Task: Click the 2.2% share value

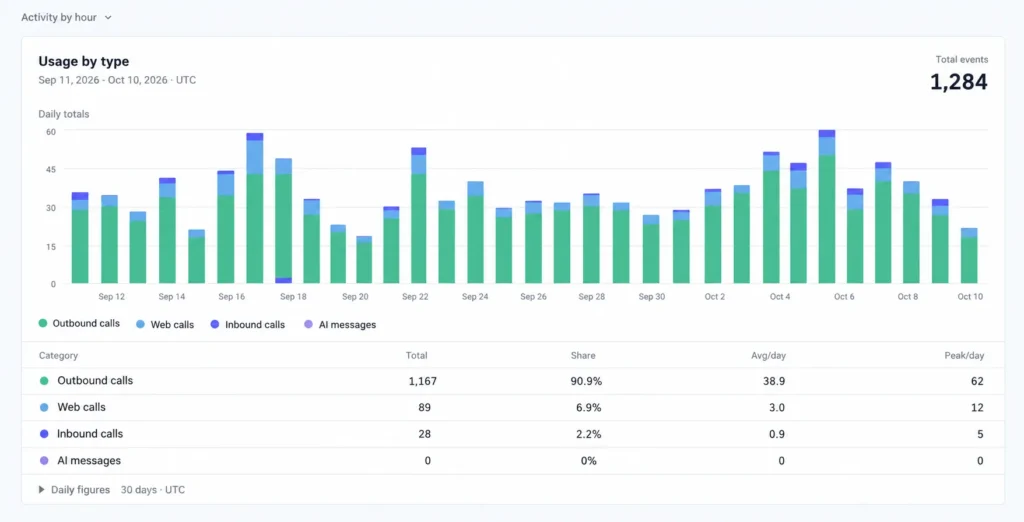Action: pos(588,434)
